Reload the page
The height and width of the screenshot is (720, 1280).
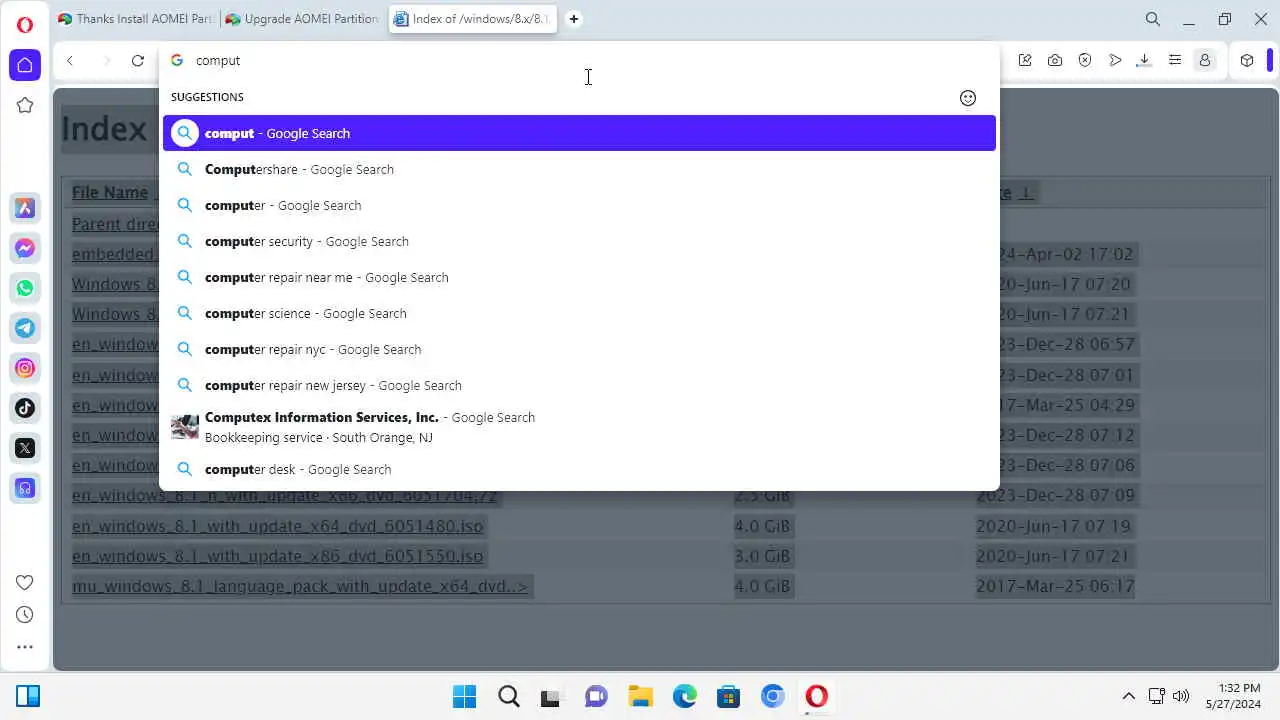point(138,61)
